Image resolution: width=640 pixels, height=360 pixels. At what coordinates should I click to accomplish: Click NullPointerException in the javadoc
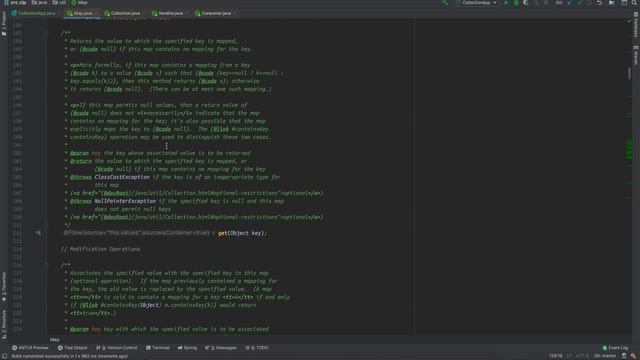[x=125, y=201]
